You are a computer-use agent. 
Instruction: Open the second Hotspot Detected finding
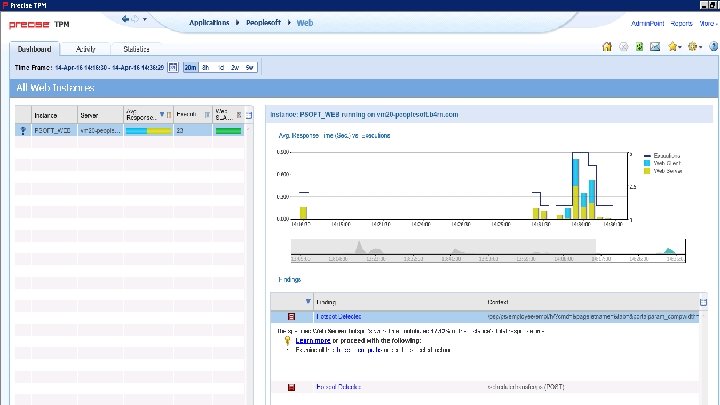(x=338, y=387)
